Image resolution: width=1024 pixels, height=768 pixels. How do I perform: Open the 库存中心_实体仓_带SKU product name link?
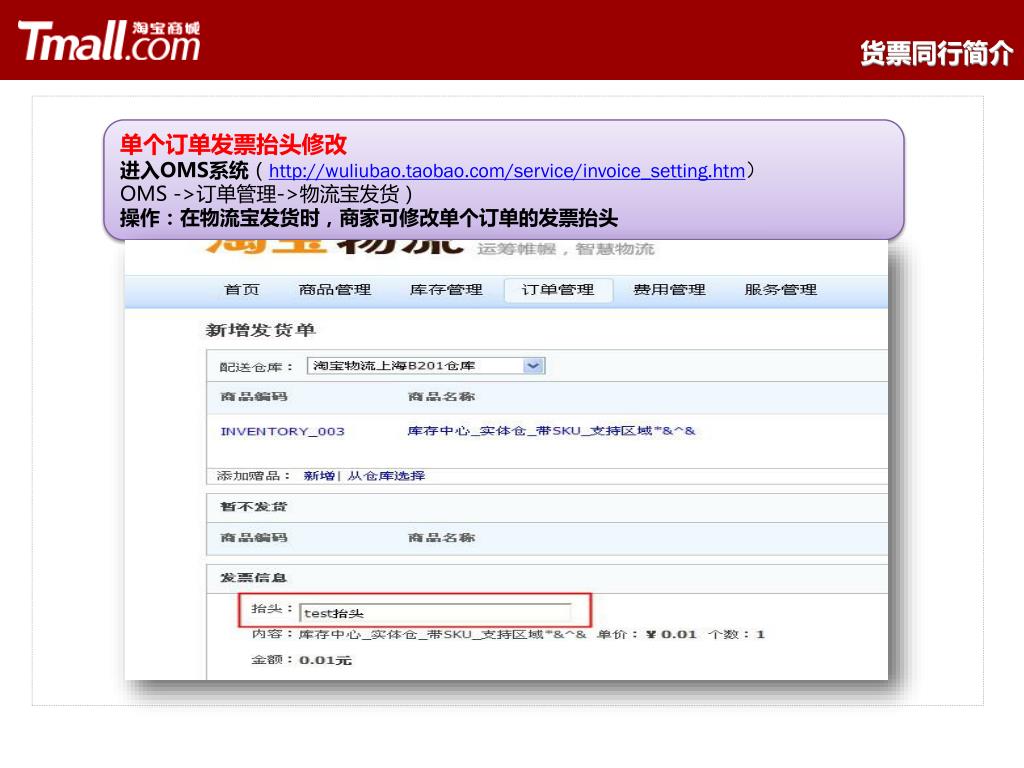coord(551,431)
